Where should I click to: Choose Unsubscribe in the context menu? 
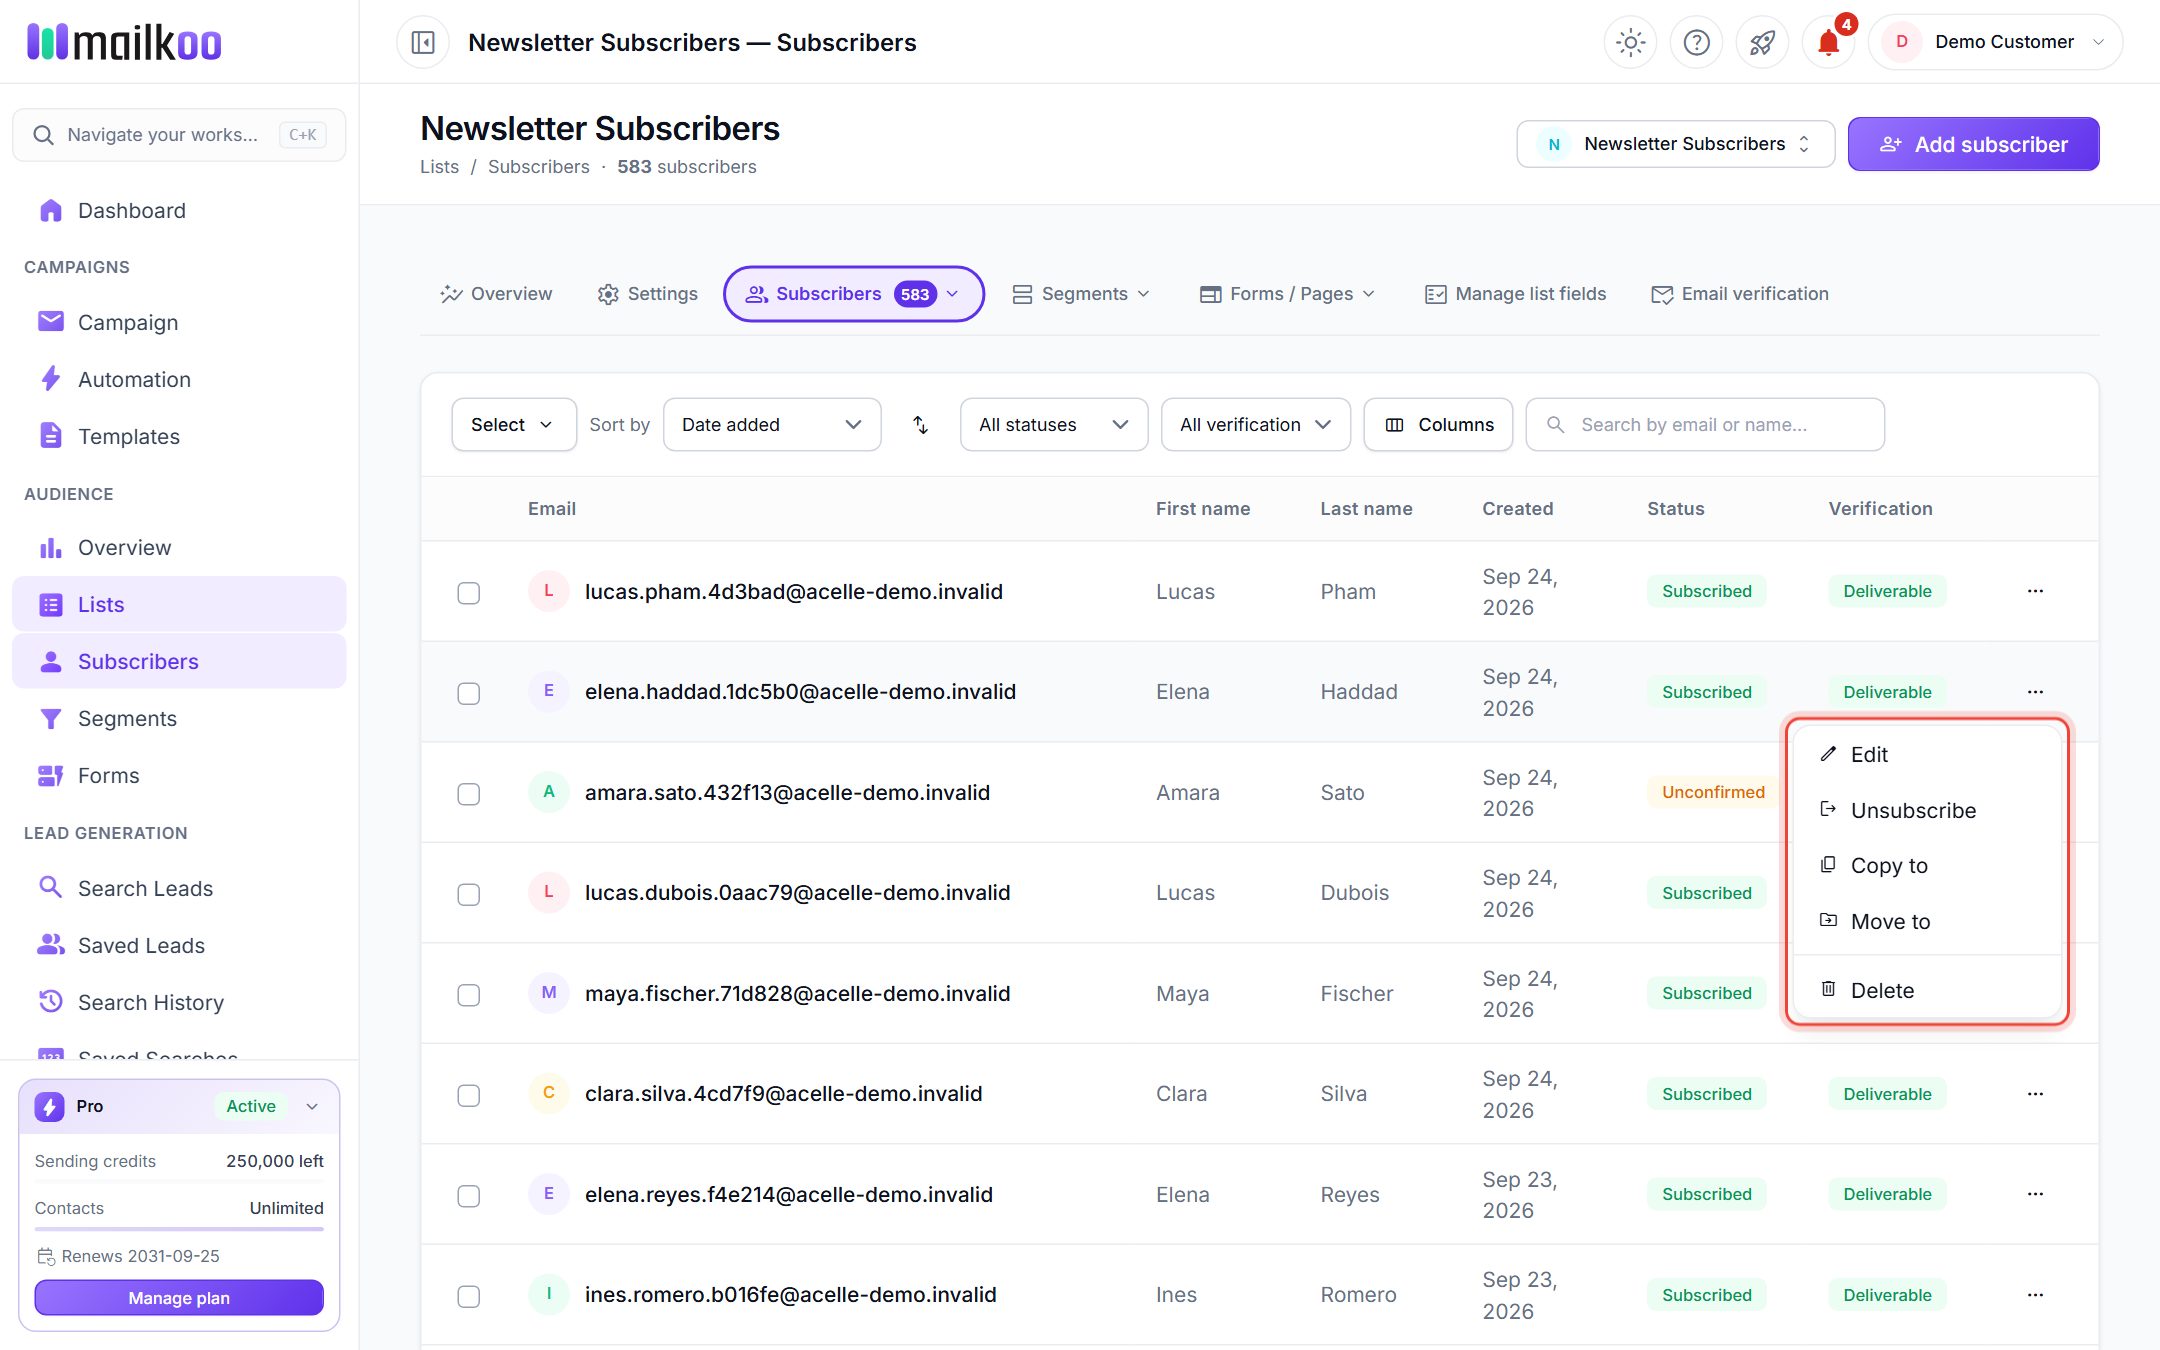1927,810
